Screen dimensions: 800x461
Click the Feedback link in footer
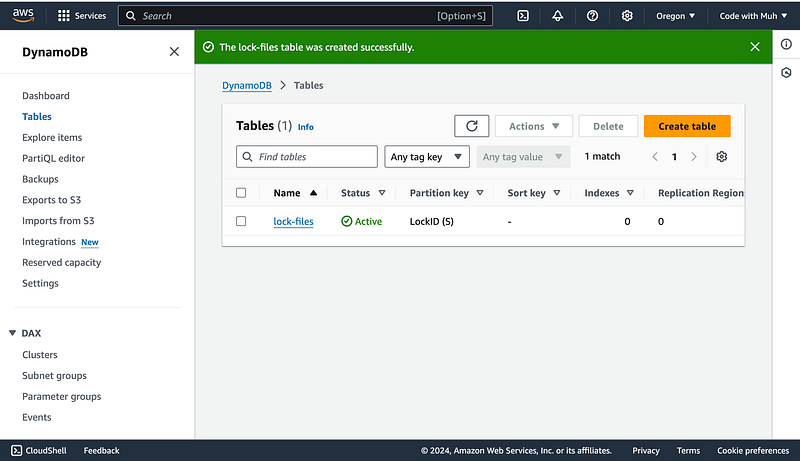[102, 451]
